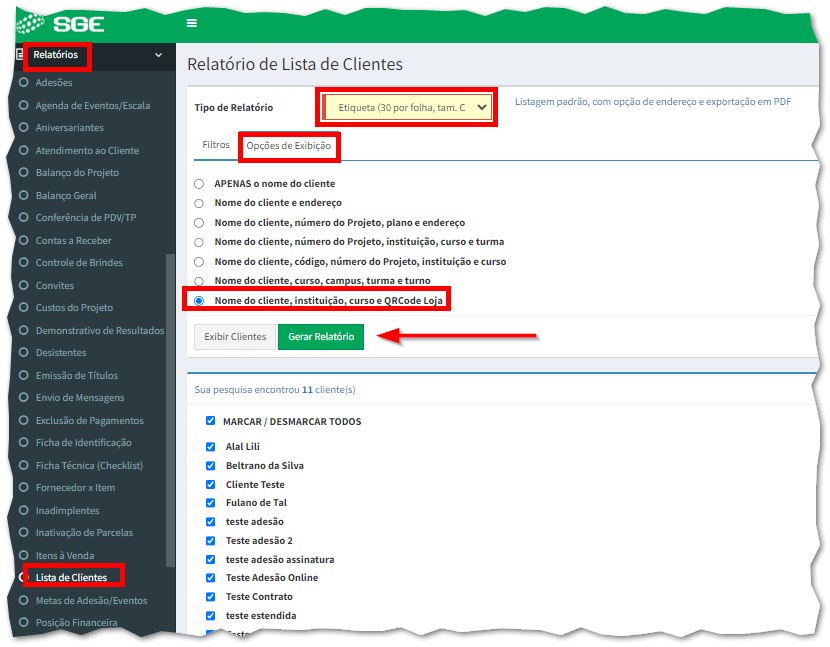Open Custos do Projeto

(74, 308)
